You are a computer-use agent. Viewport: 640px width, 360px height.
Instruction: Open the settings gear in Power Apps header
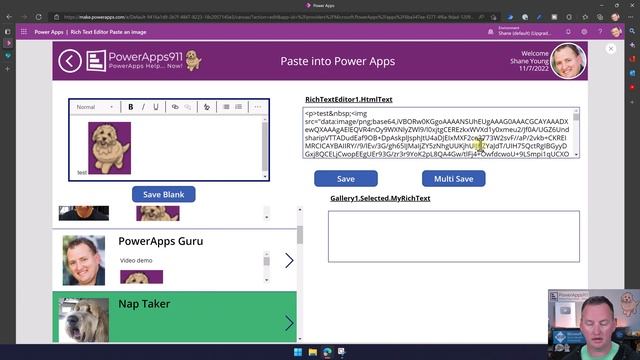tap(584, 31)
